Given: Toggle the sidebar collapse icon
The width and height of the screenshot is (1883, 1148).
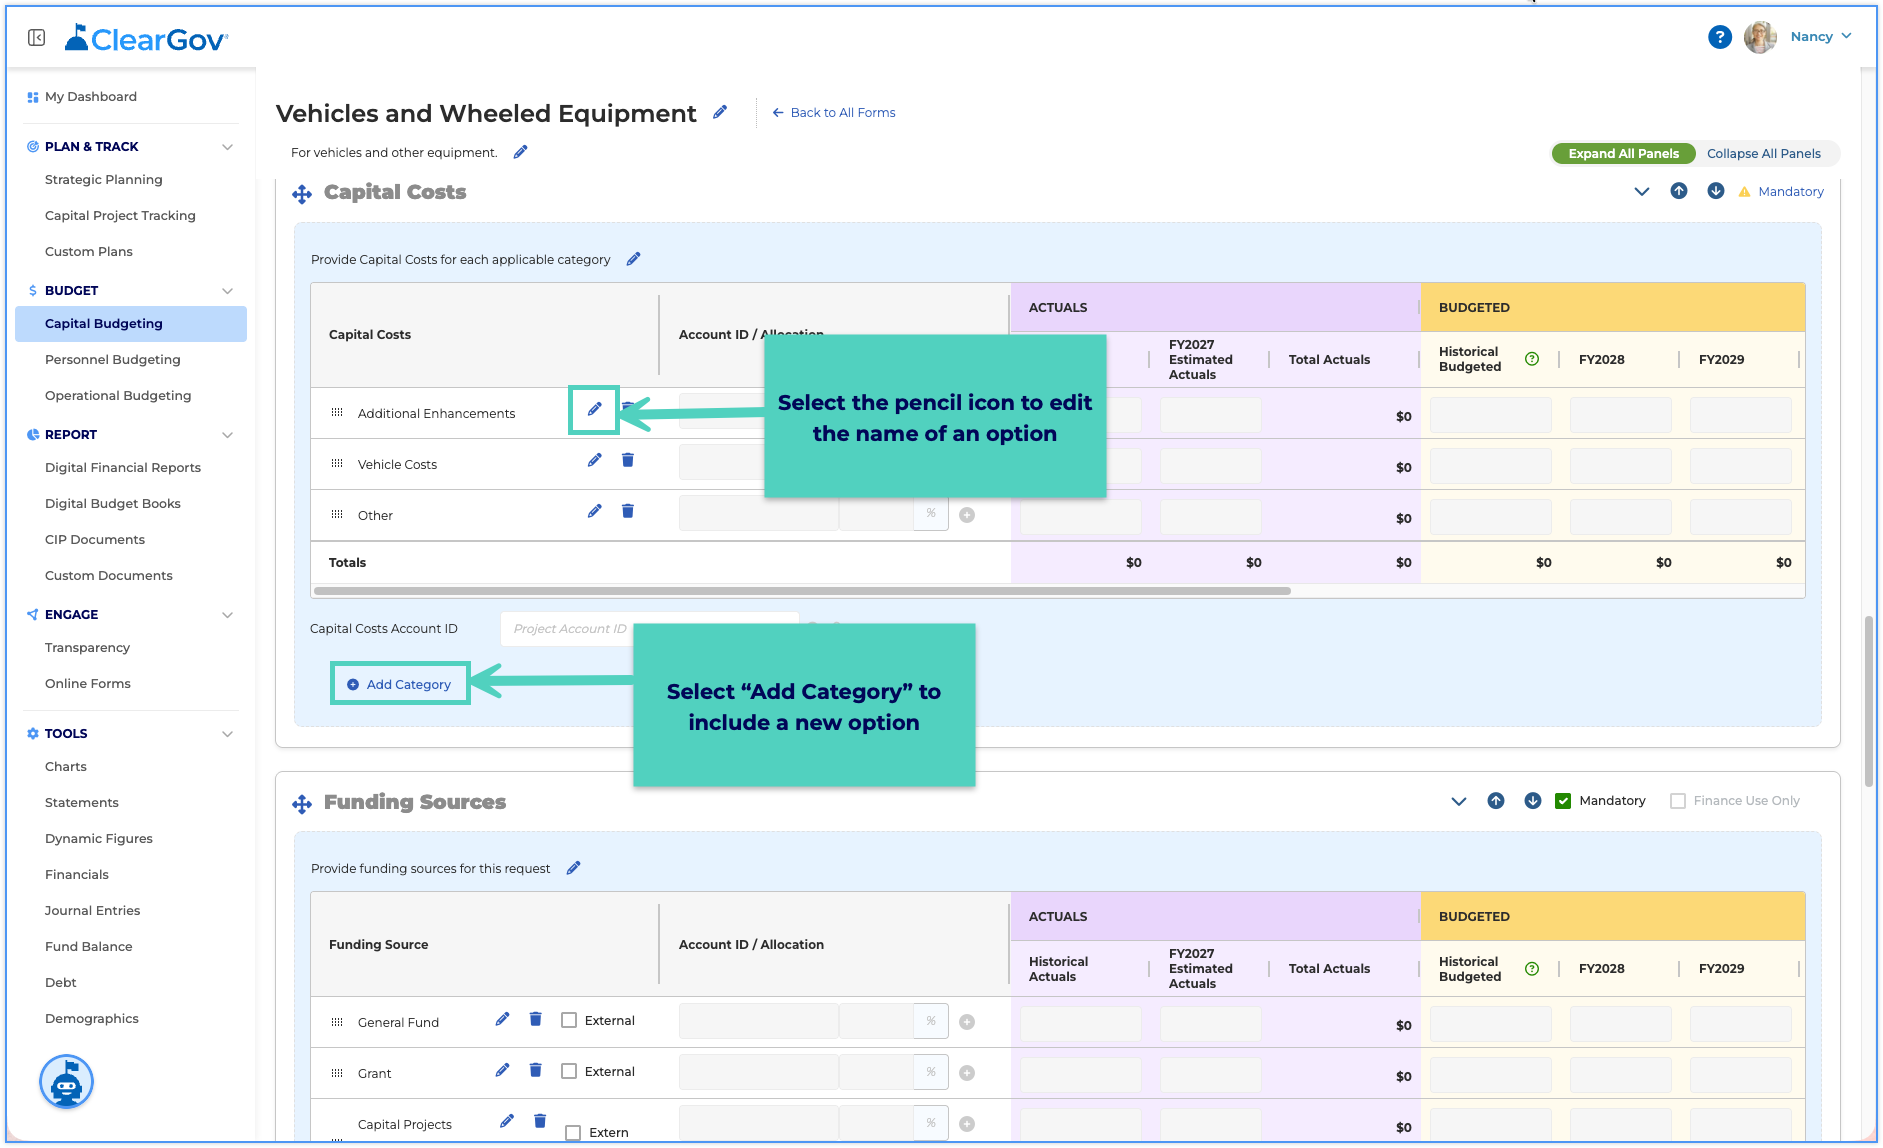Looking at the screenshot, I should point(37,38).
